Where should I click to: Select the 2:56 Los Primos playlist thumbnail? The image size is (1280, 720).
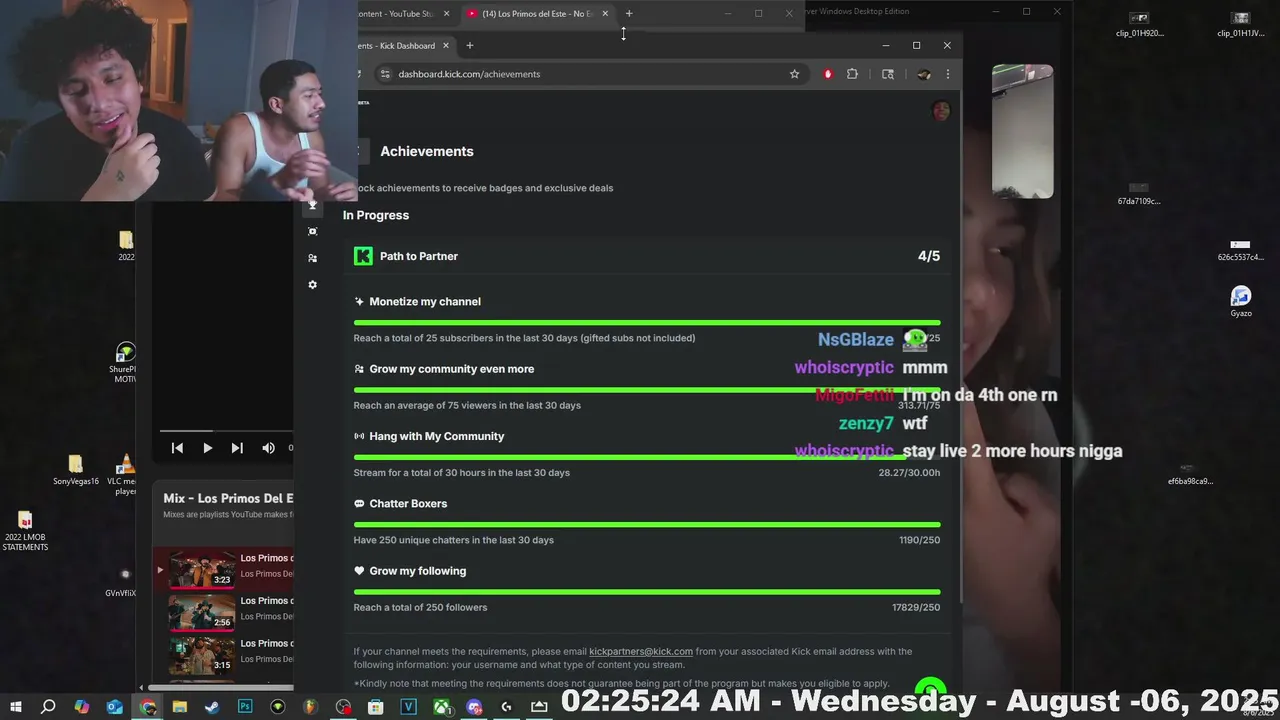(x=202, y=611)
